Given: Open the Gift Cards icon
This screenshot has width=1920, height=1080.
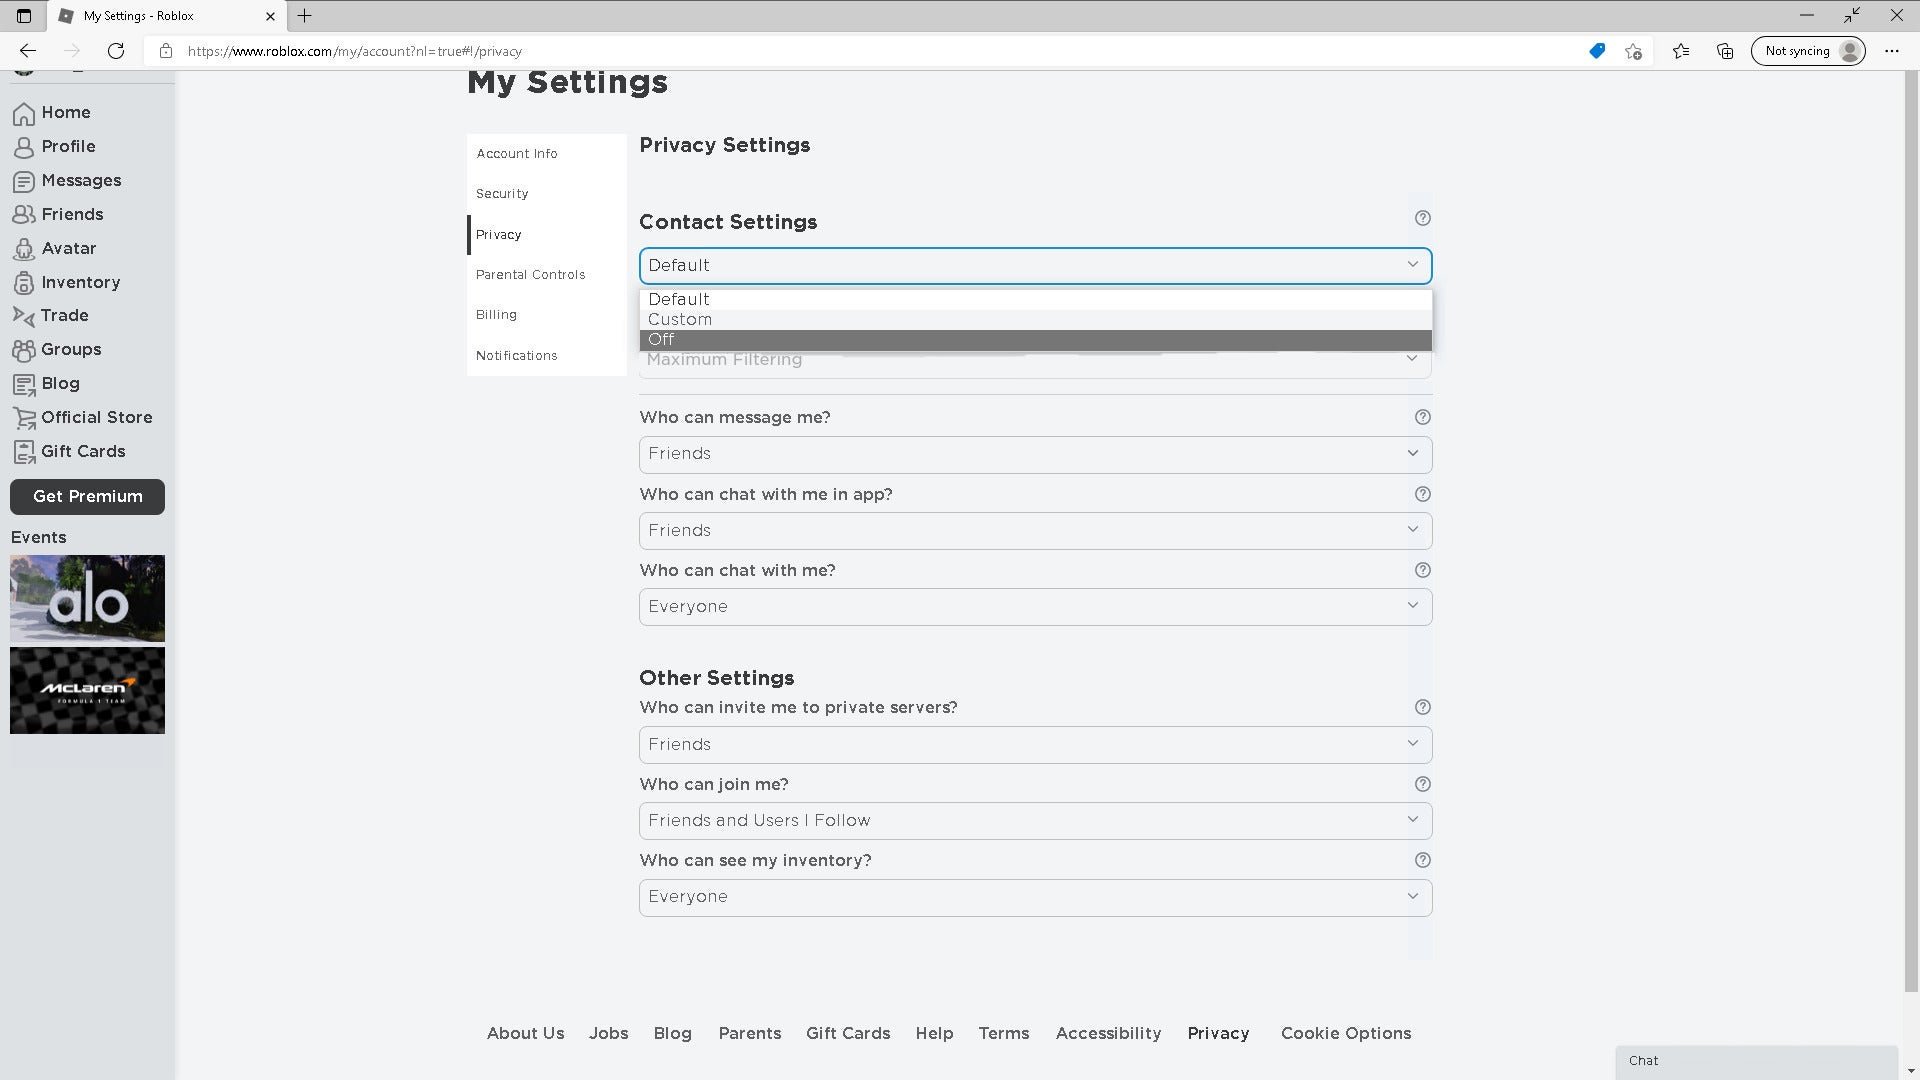Looking at the screenshot, I should tap(24, 452).
